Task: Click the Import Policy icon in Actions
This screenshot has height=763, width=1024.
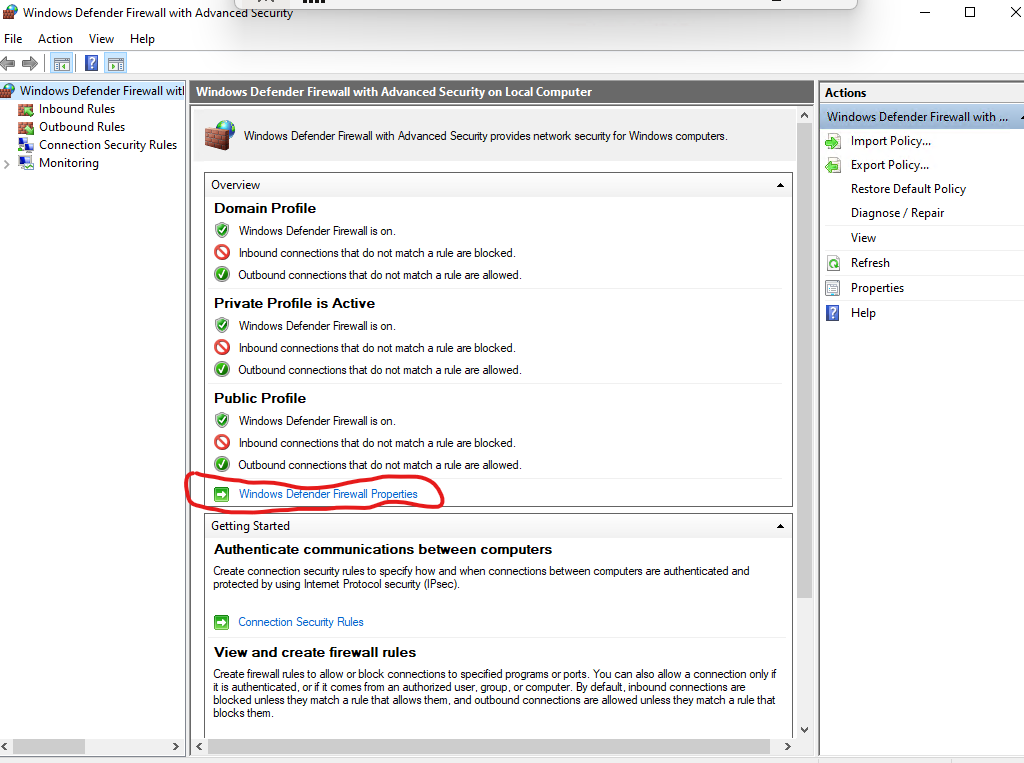Action: click(x=833, y=141)
